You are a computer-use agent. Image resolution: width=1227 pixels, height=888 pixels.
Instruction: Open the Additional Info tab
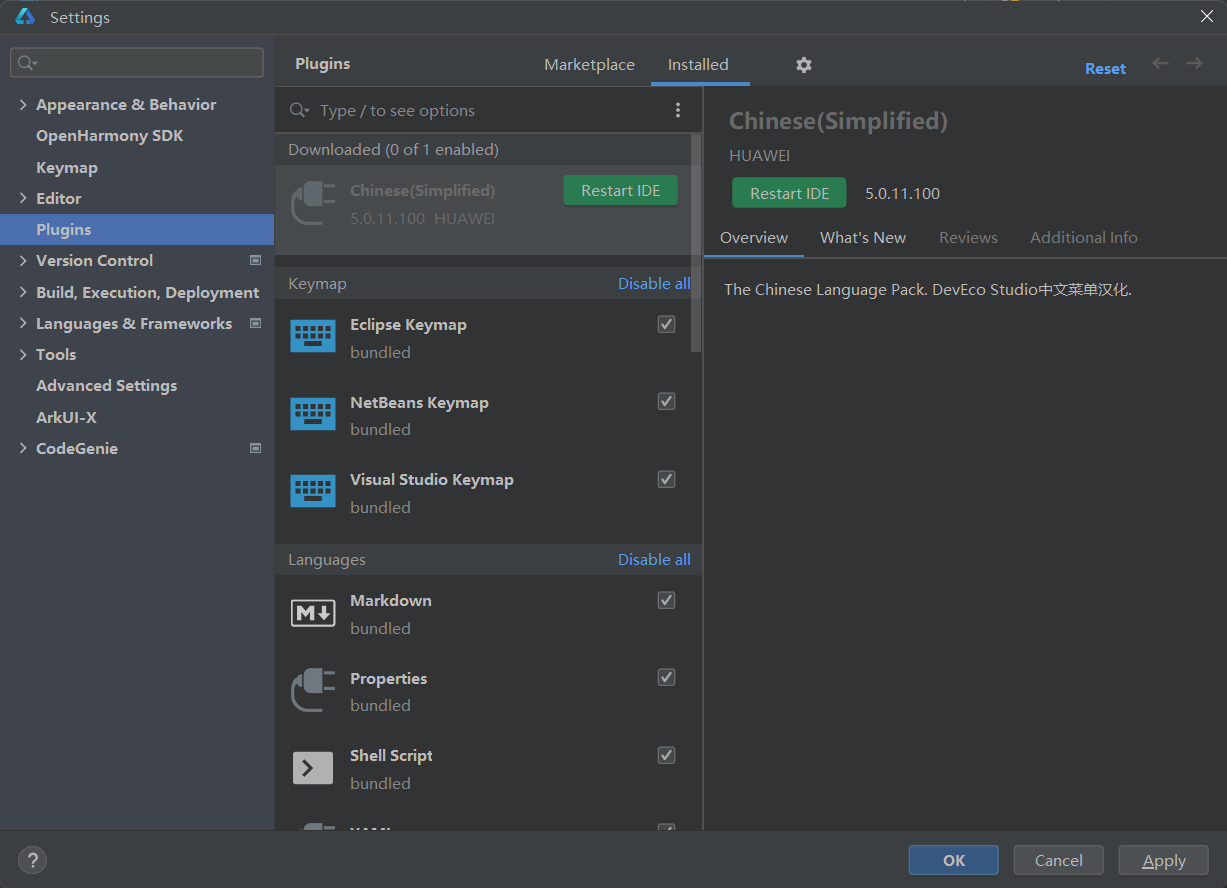(1084, 237)
